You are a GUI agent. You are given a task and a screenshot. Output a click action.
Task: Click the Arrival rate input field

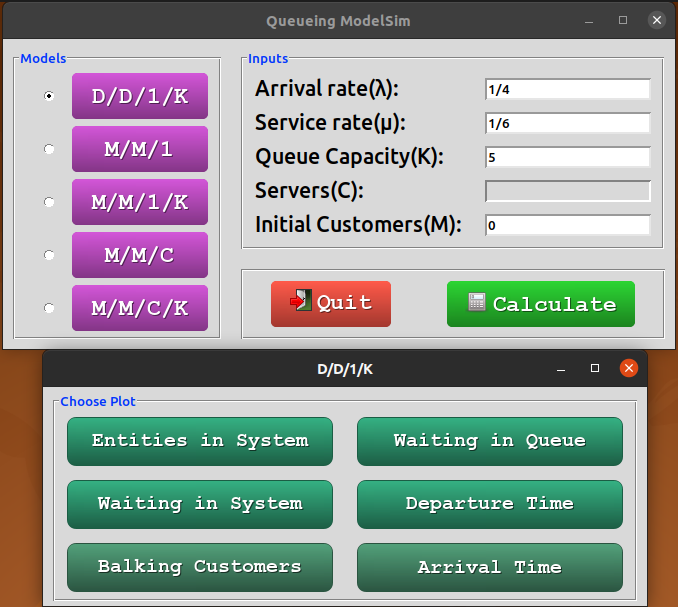(567, 89)
